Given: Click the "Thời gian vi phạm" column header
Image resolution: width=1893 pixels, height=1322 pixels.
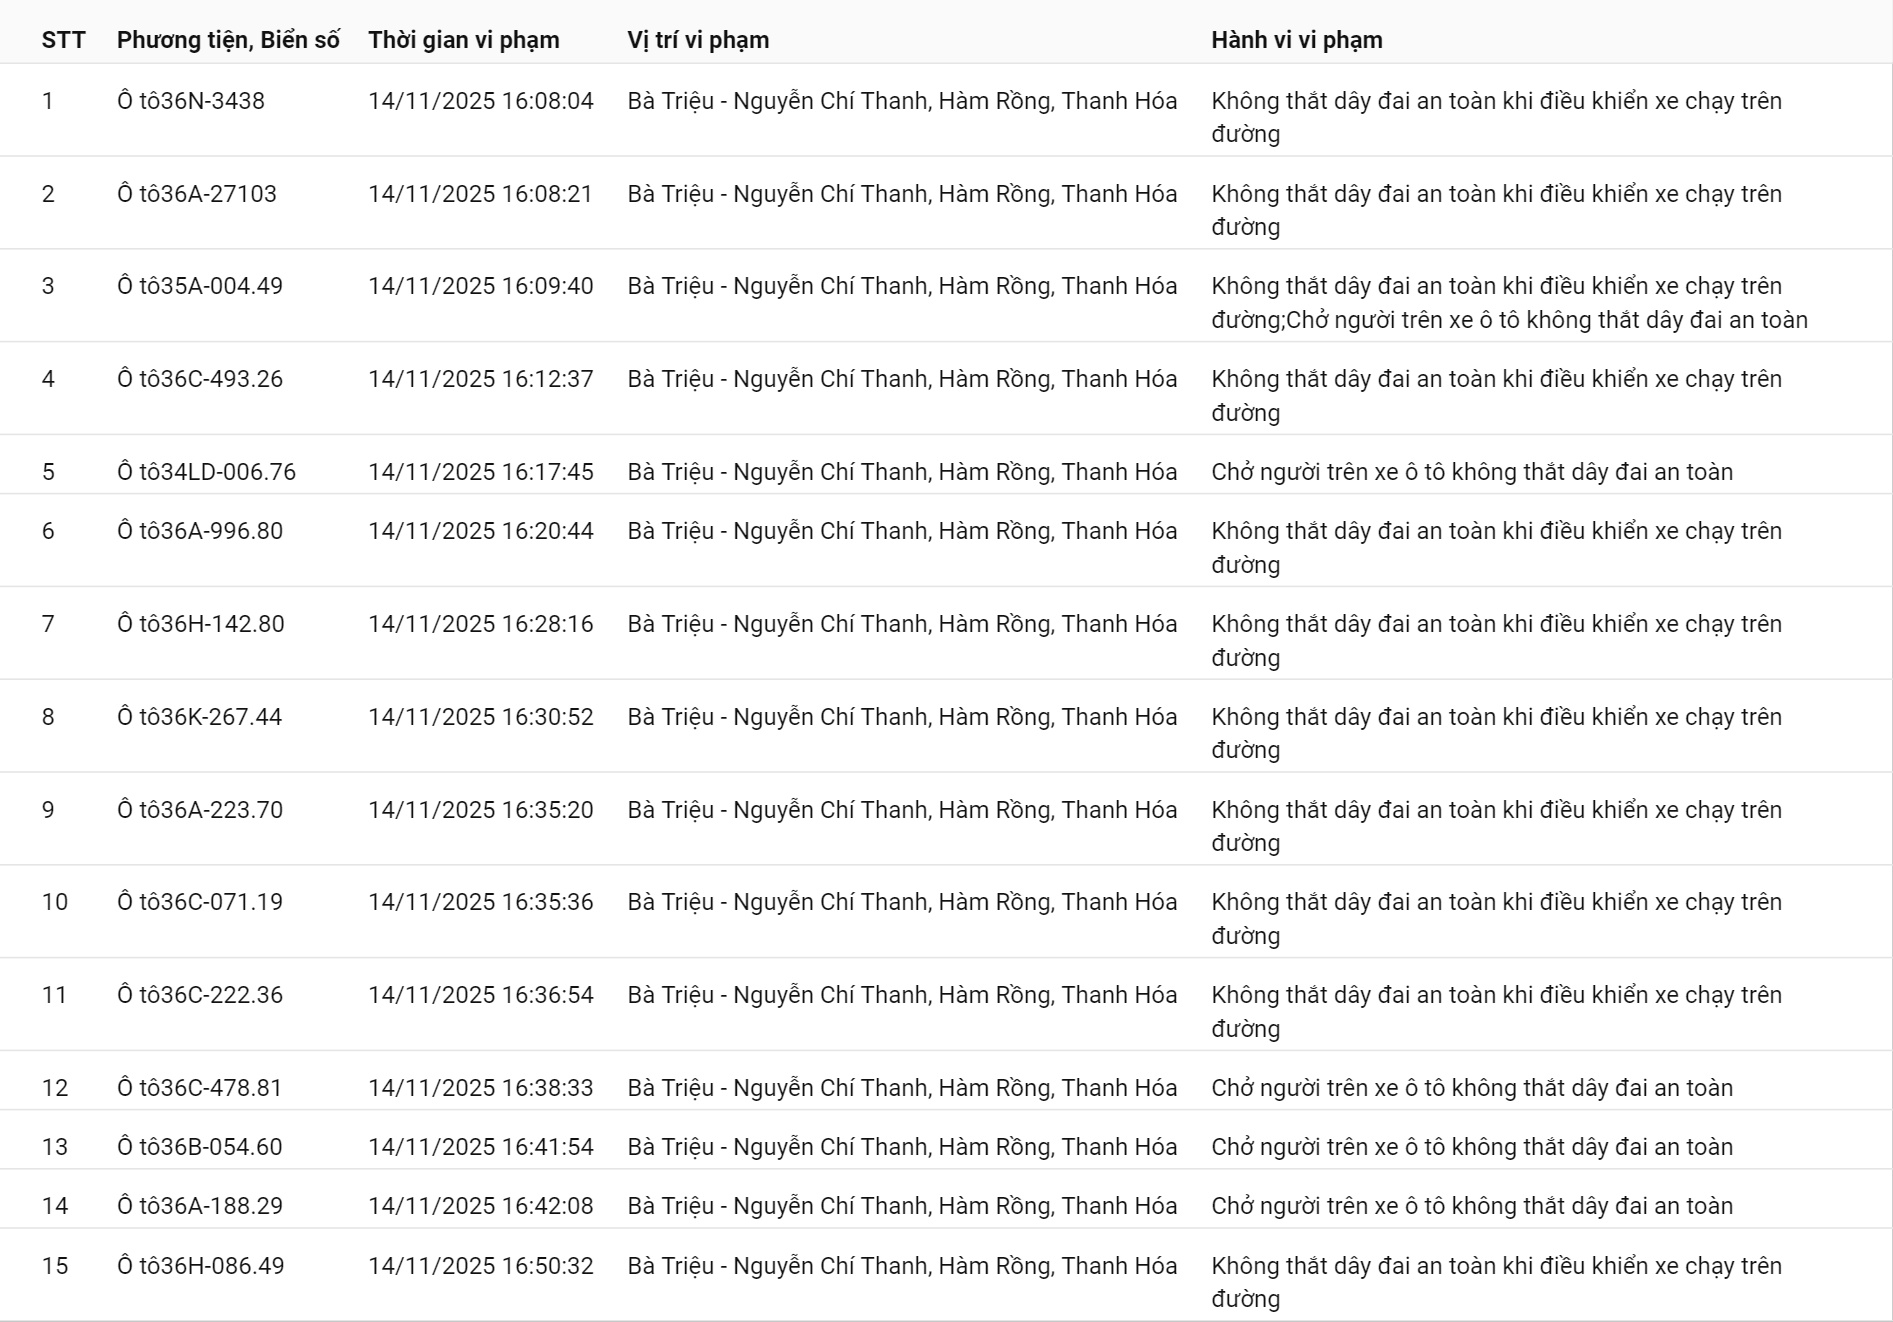Looking at the screenshot, I should (x=464, y=40).
